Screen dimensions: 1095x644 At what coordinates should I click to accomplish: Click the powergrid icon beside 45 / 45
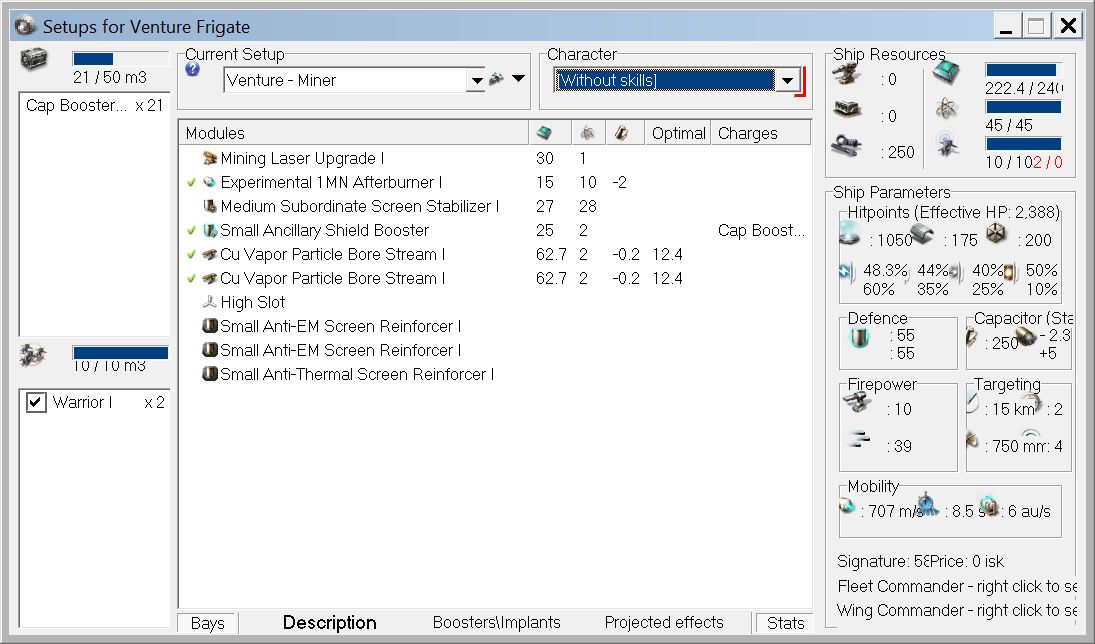click(946, 108)
